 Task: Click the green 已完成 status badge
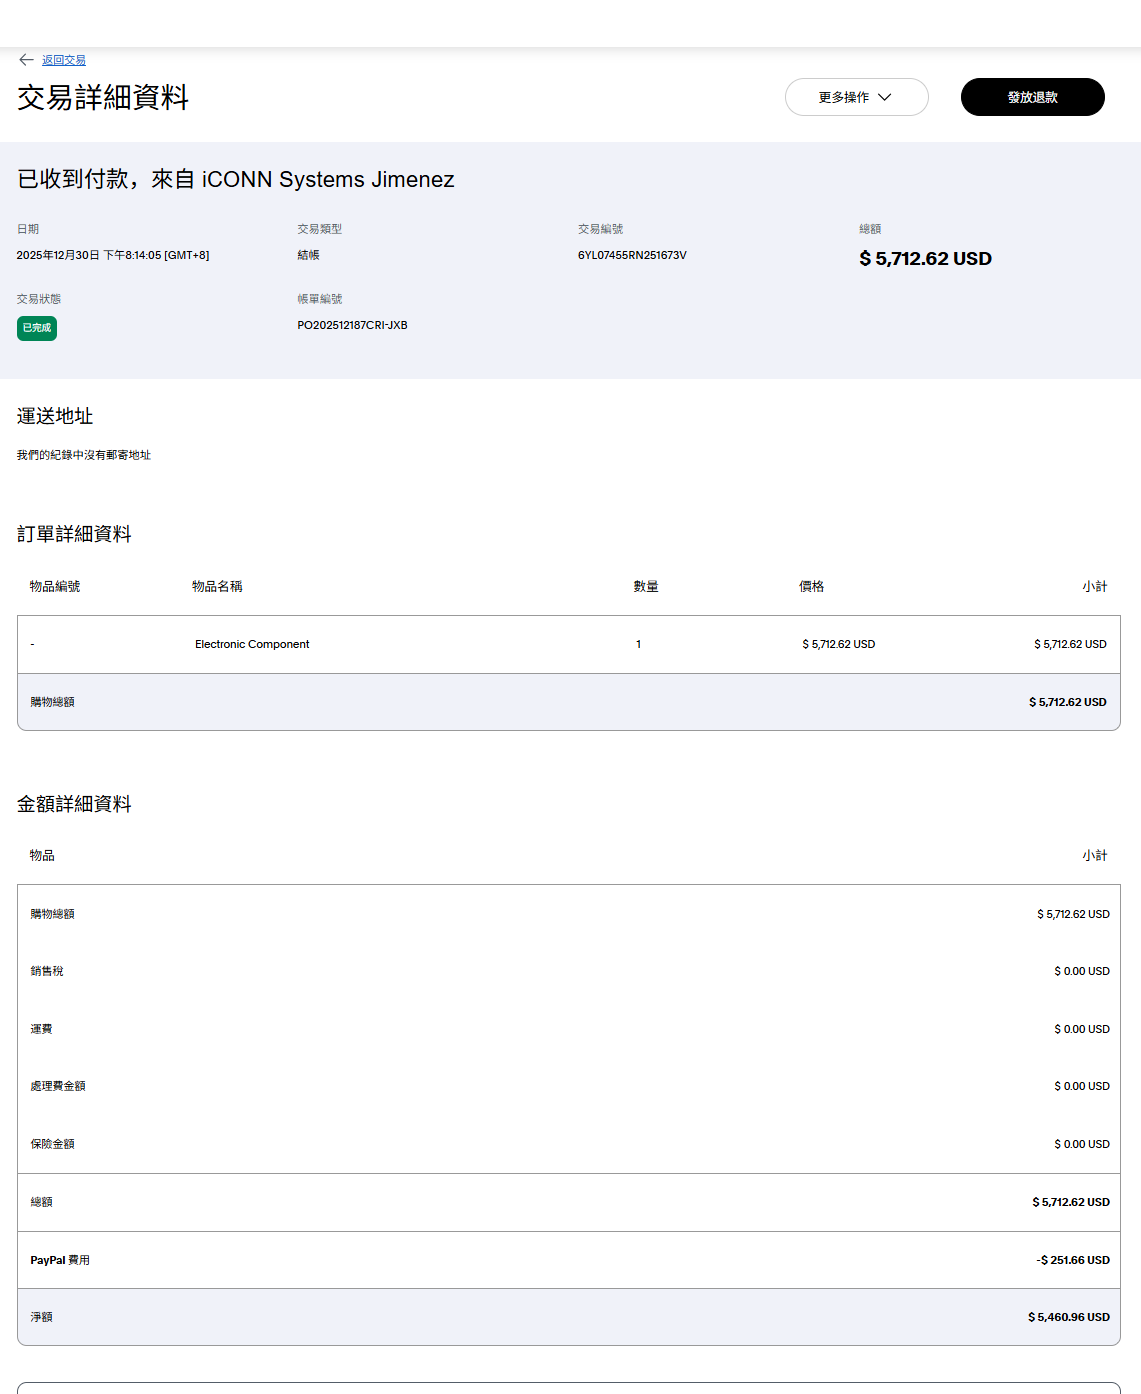37,328
